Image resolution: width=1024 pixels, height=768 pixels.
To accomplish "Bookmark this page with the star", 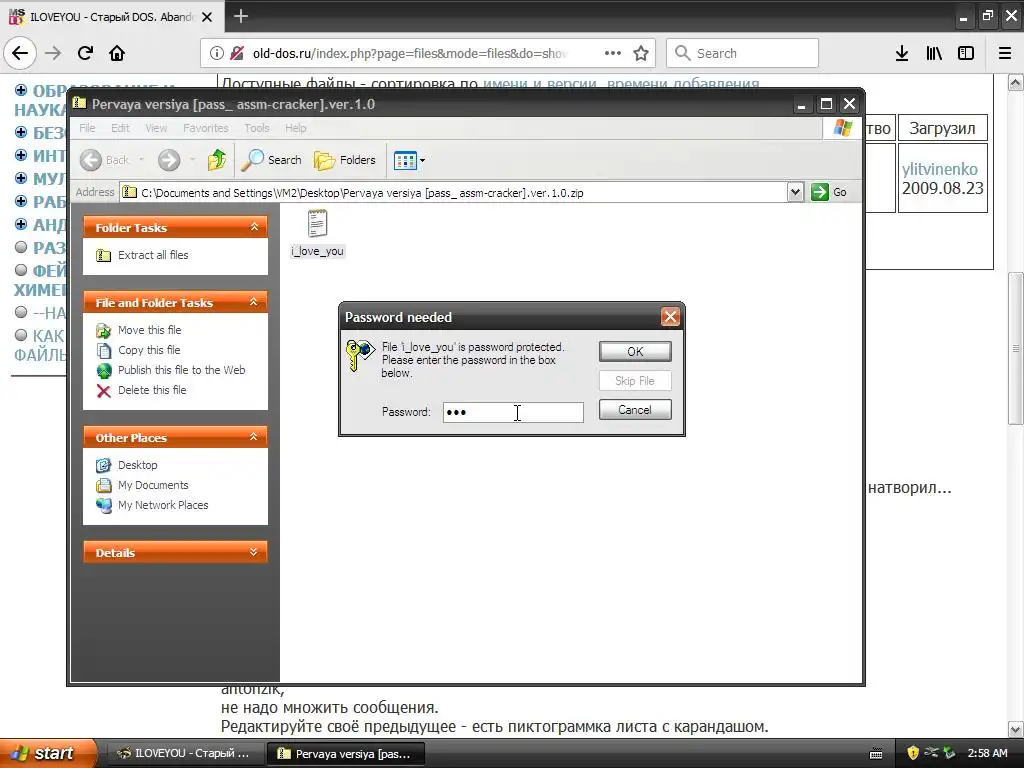I will pos(641,53).
